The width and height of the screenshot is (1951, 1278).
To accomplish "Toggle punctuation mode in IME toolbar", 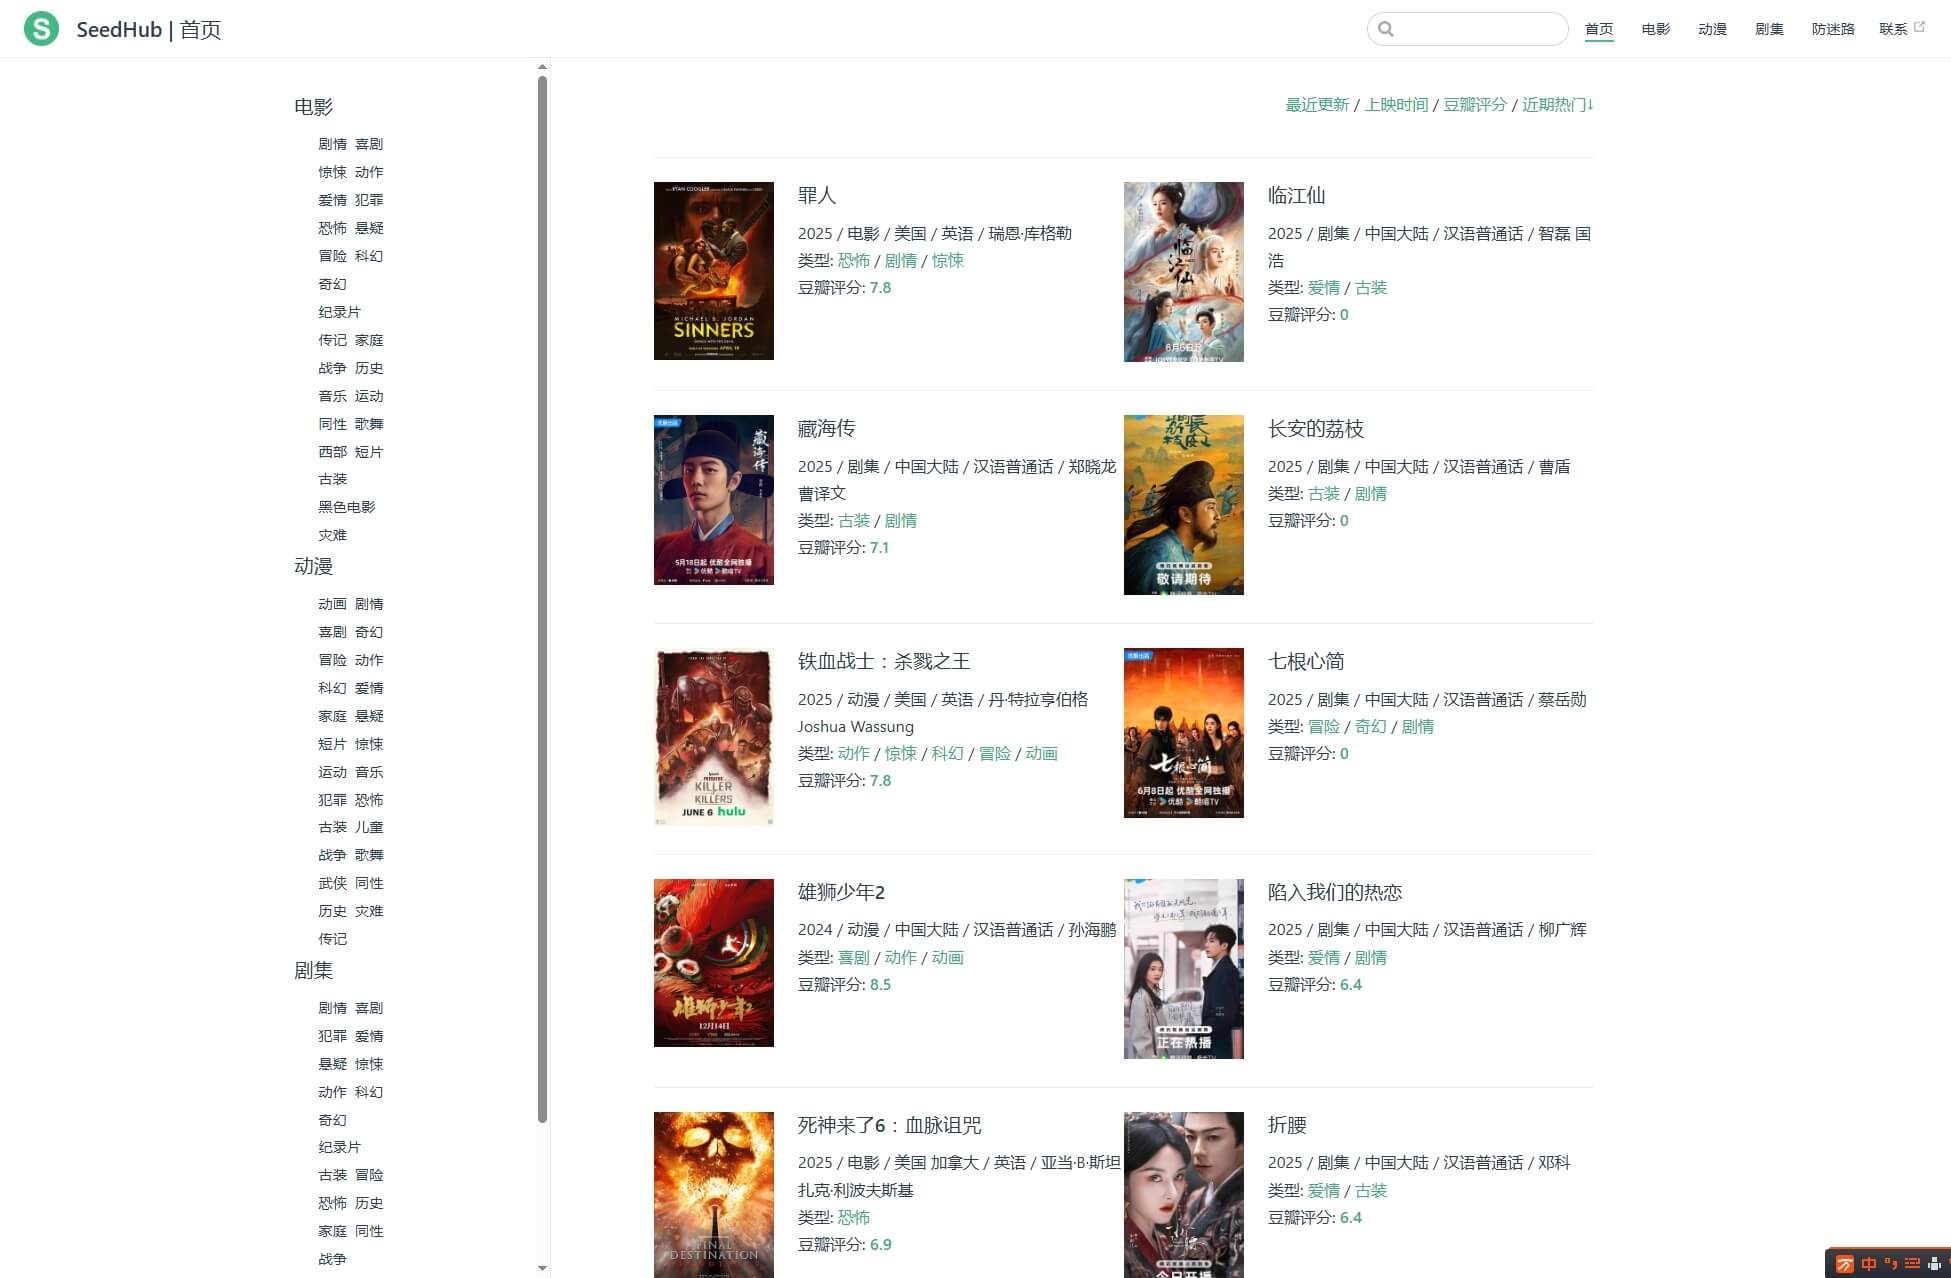I will [x=1890, y=1264].
